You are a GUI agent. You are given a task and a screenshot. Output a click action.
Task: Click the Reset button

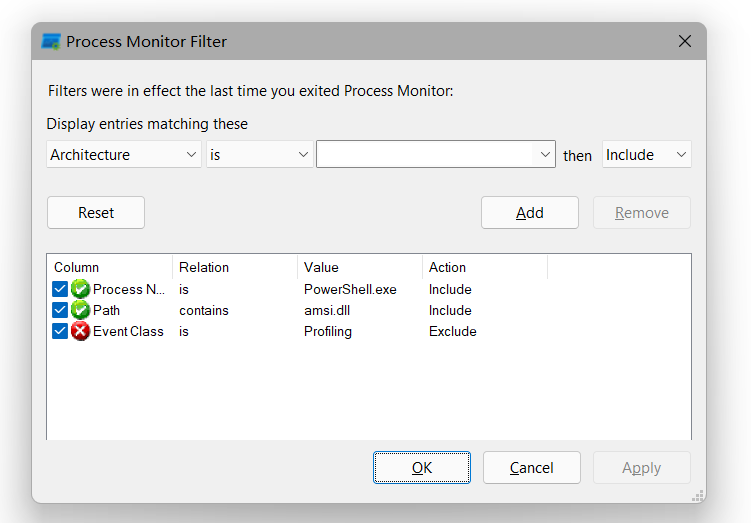coord(96,213)
